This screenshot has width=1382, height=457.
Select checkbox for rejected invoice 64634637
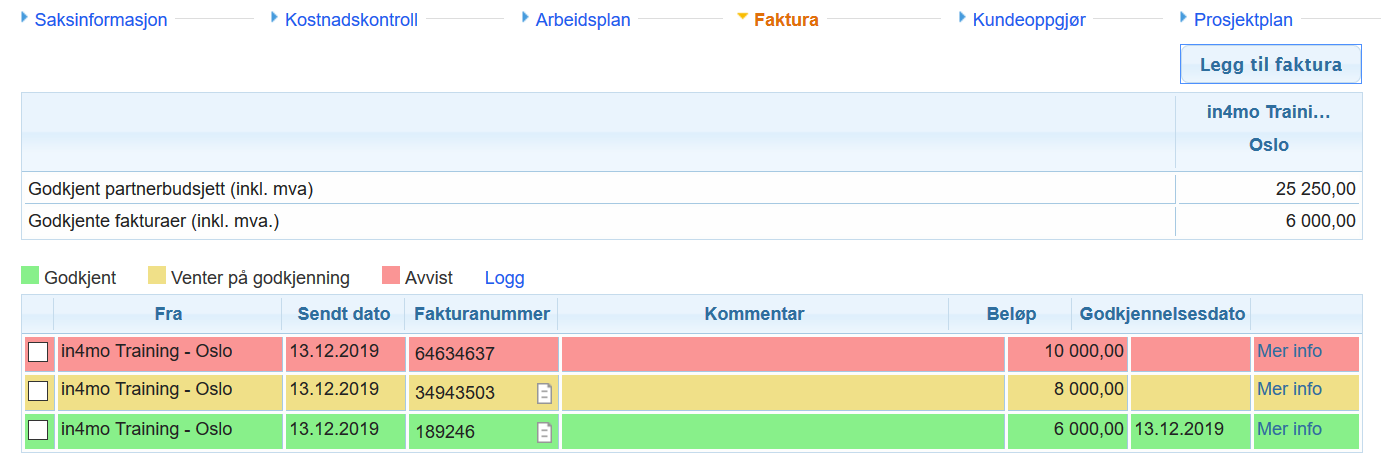[38, 352]
